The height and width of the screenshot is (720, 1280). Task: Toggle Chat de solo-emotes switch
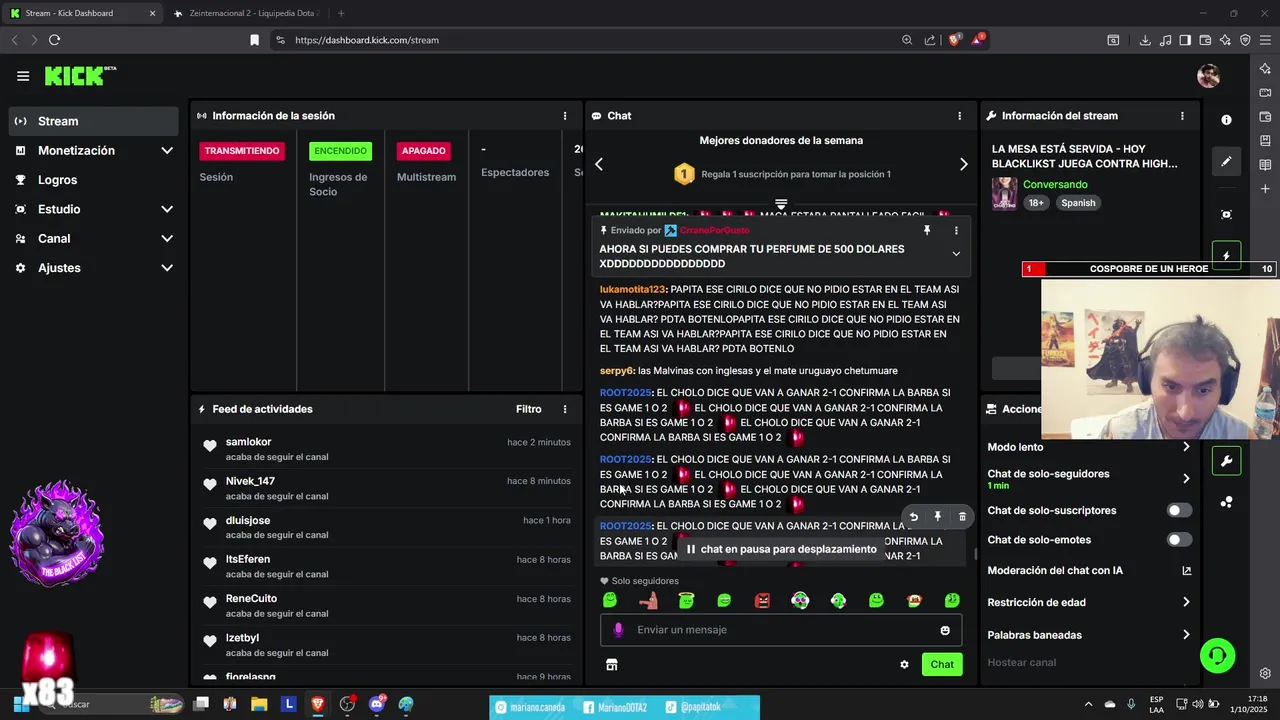pyautogui.click(x=1180, y=540)
